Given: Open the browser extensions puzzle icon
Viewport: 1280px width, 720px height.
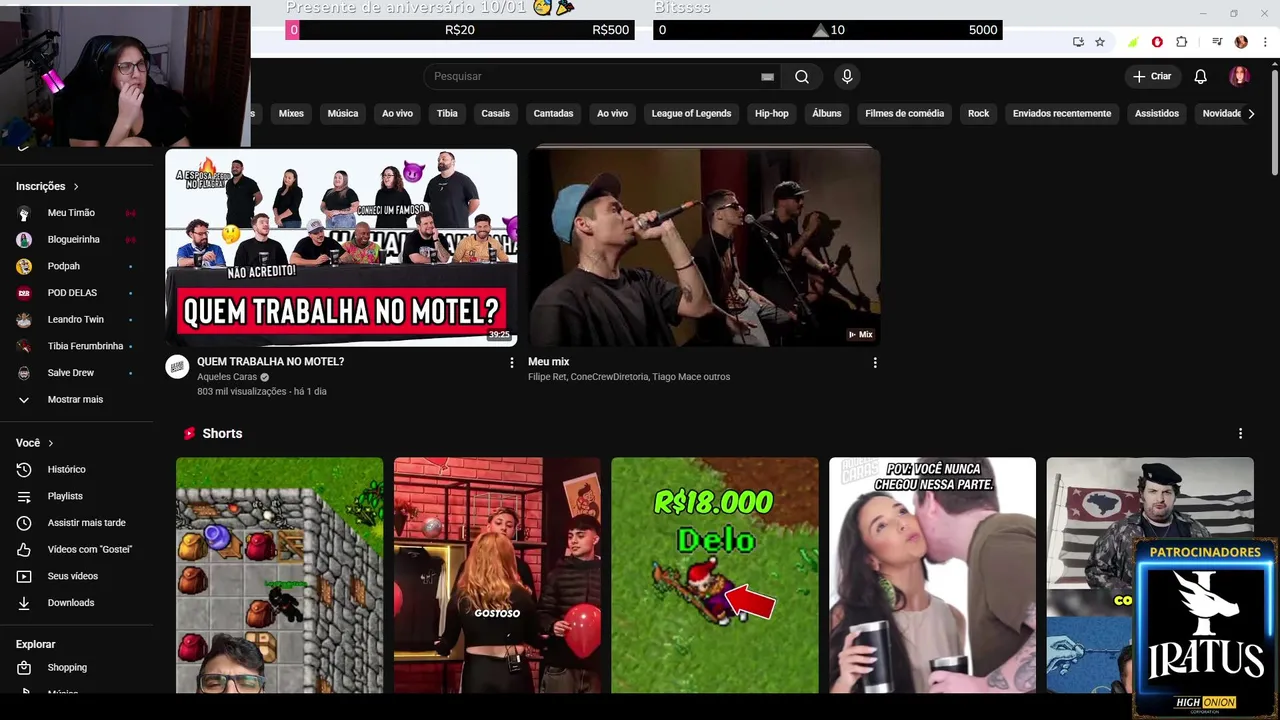Looking at the screenshot, I should point(1181,42).
